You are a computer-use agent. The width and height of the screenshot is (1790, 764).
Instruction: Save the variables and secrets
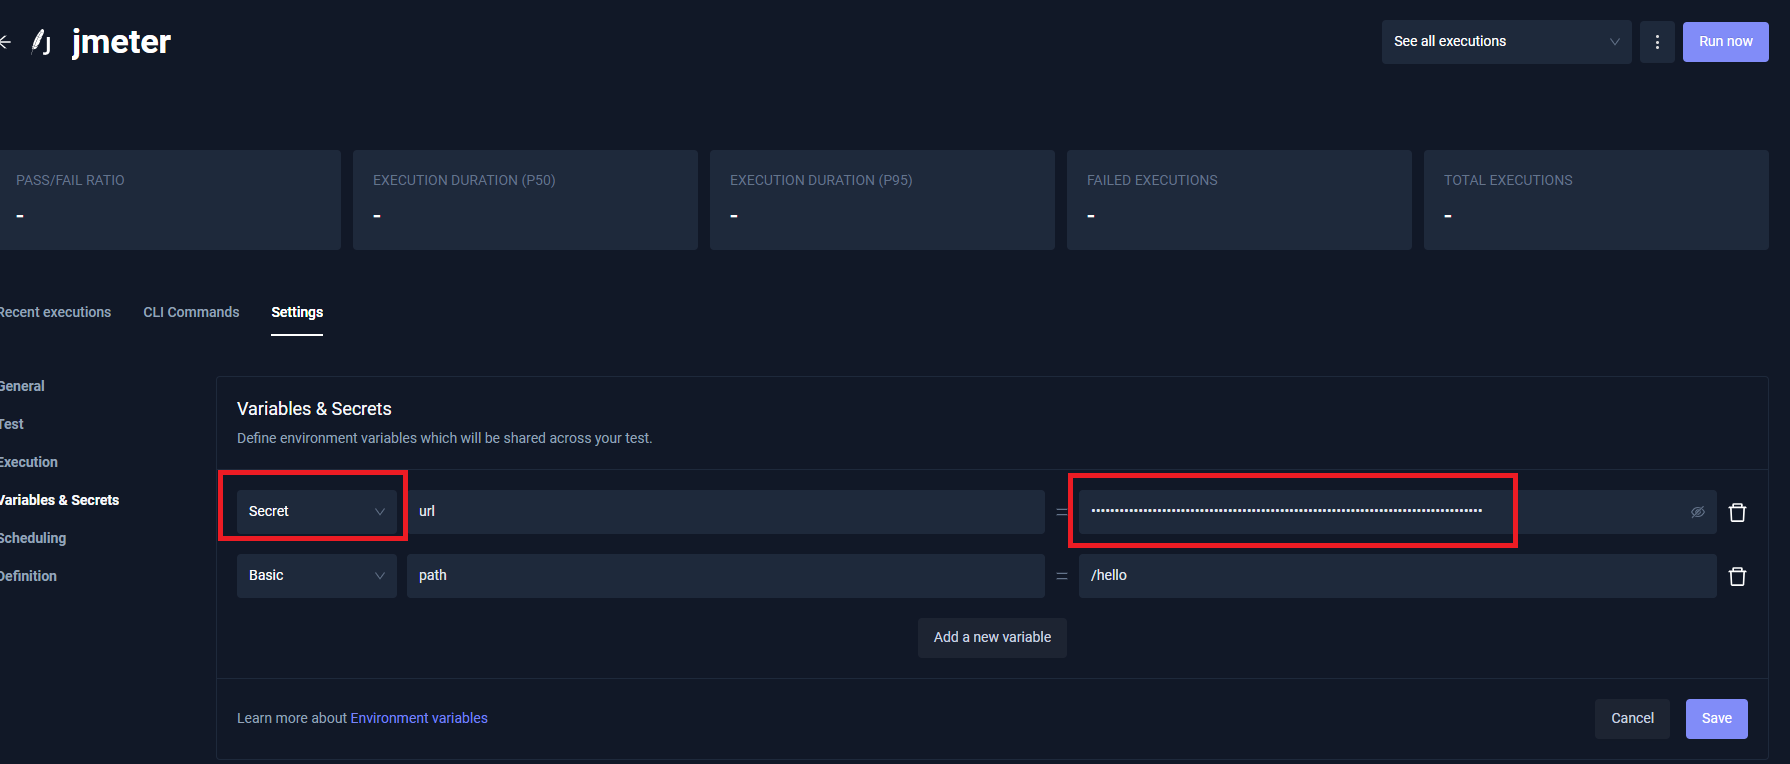pos(1716,718)
